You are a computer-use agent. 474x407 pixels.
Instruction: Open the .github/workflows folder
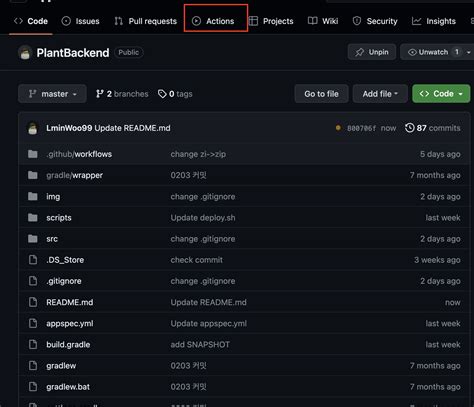point(79,154)
